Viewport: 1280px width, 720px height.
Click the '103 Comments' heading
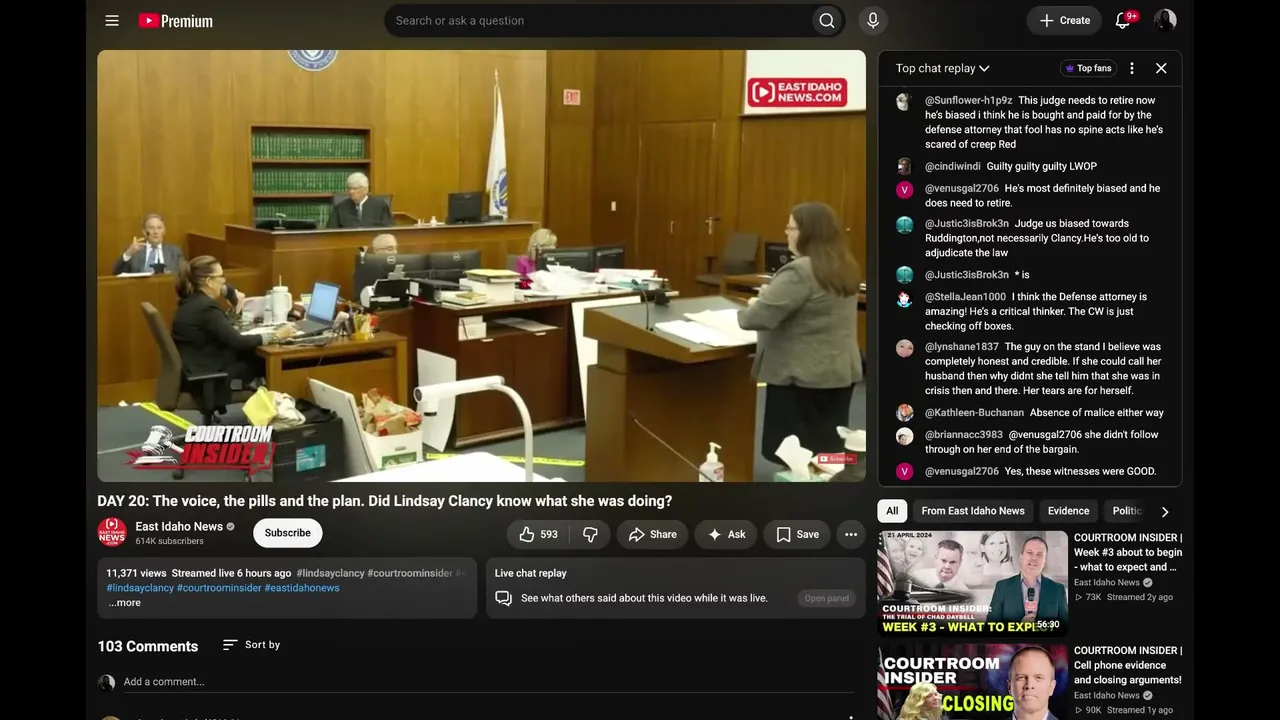click(x=148, y=646)
